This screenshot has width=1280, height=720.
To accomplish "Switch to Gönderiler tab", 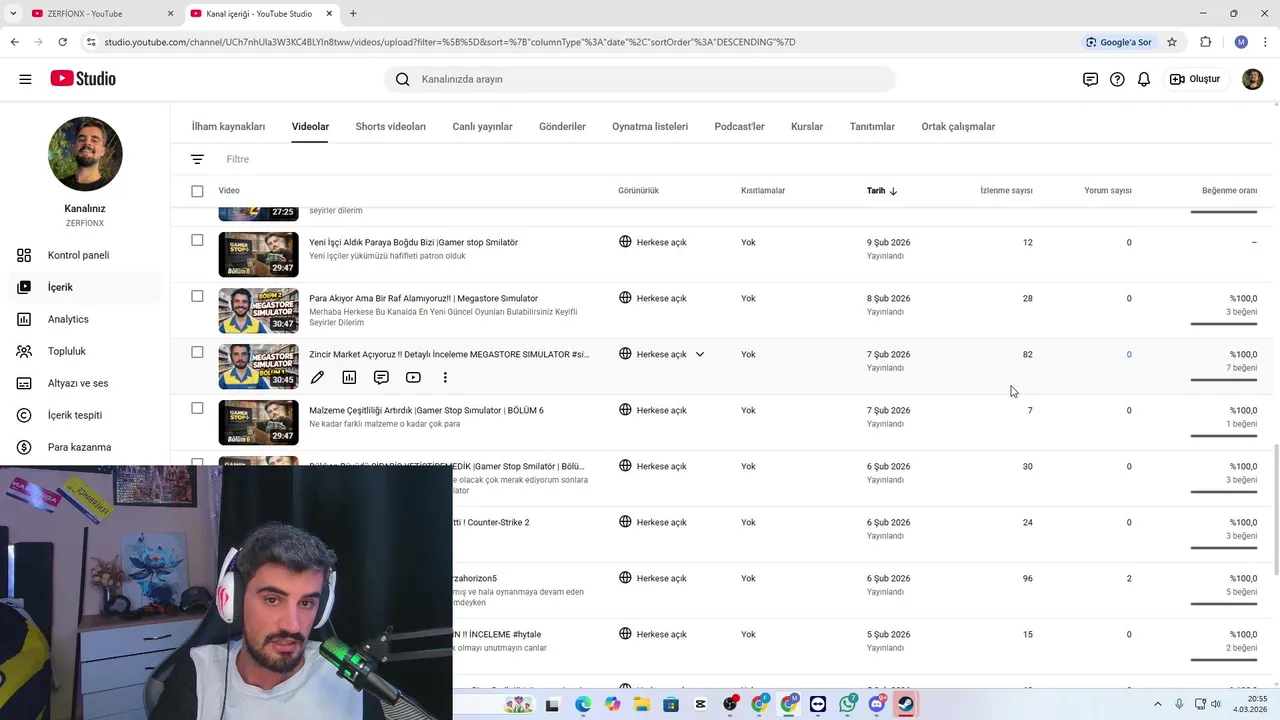I will point(562,126).
